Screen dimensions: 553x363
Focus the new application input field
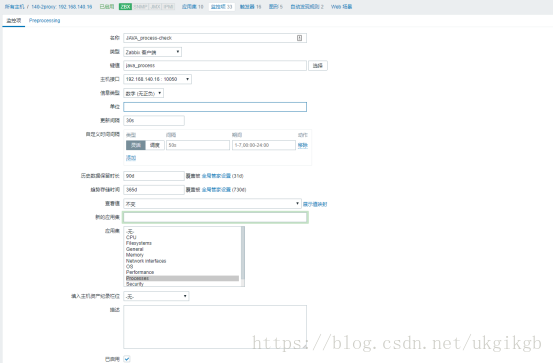click(x=215, y=218)
